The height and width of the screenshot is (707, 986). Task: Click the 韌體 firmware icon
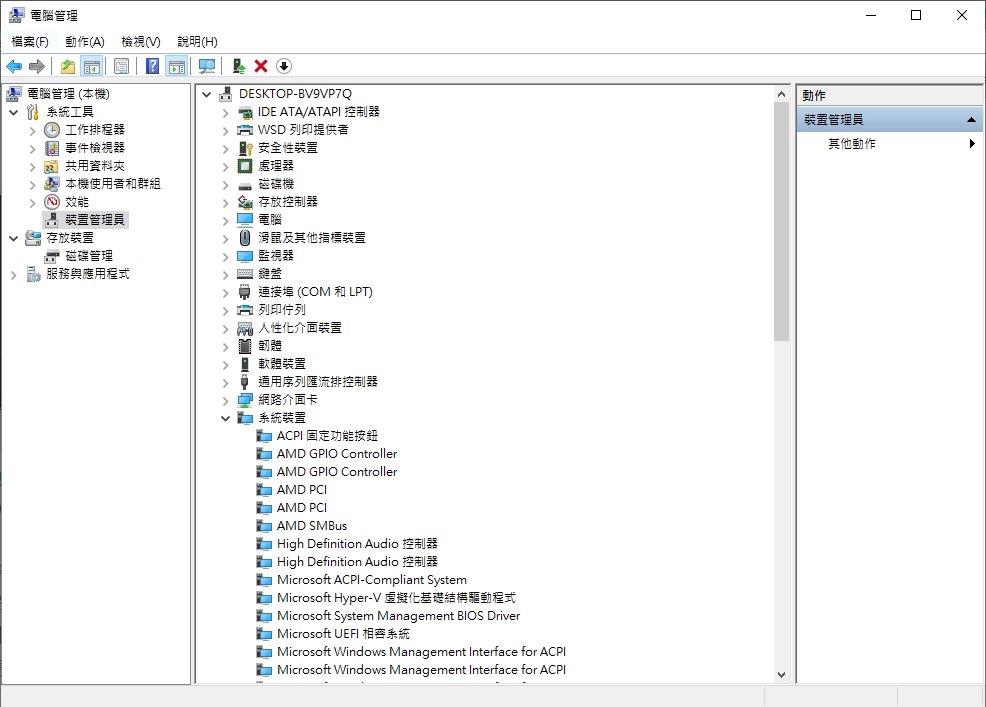[245, 346]
